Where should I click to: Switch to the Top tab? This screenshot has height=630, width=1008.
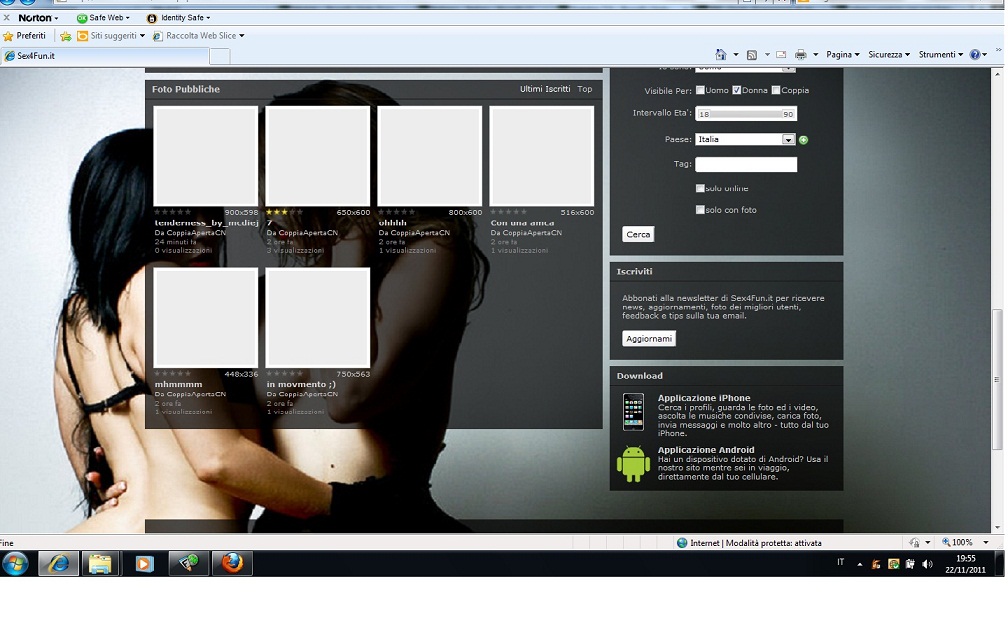tap(585, 89)
